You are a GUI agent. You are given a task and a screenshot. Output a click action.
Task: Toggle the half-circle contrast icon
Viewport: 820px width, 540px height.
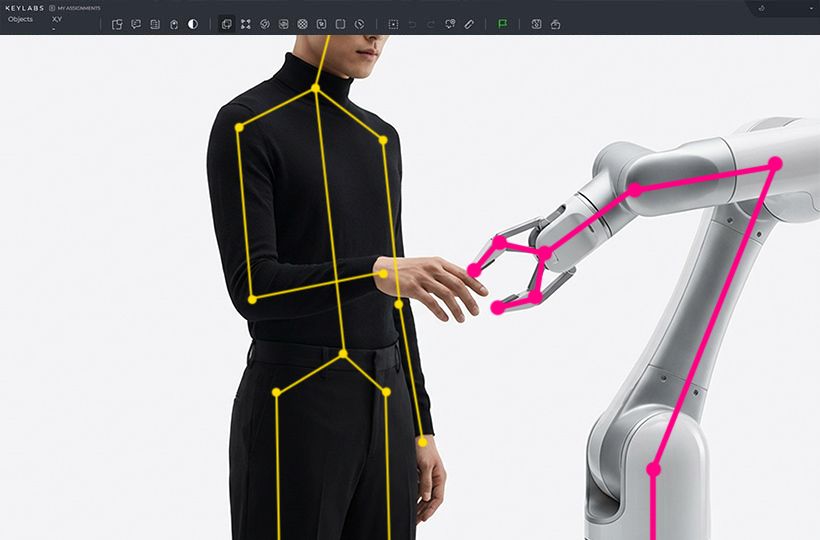(x=193, y=24)
